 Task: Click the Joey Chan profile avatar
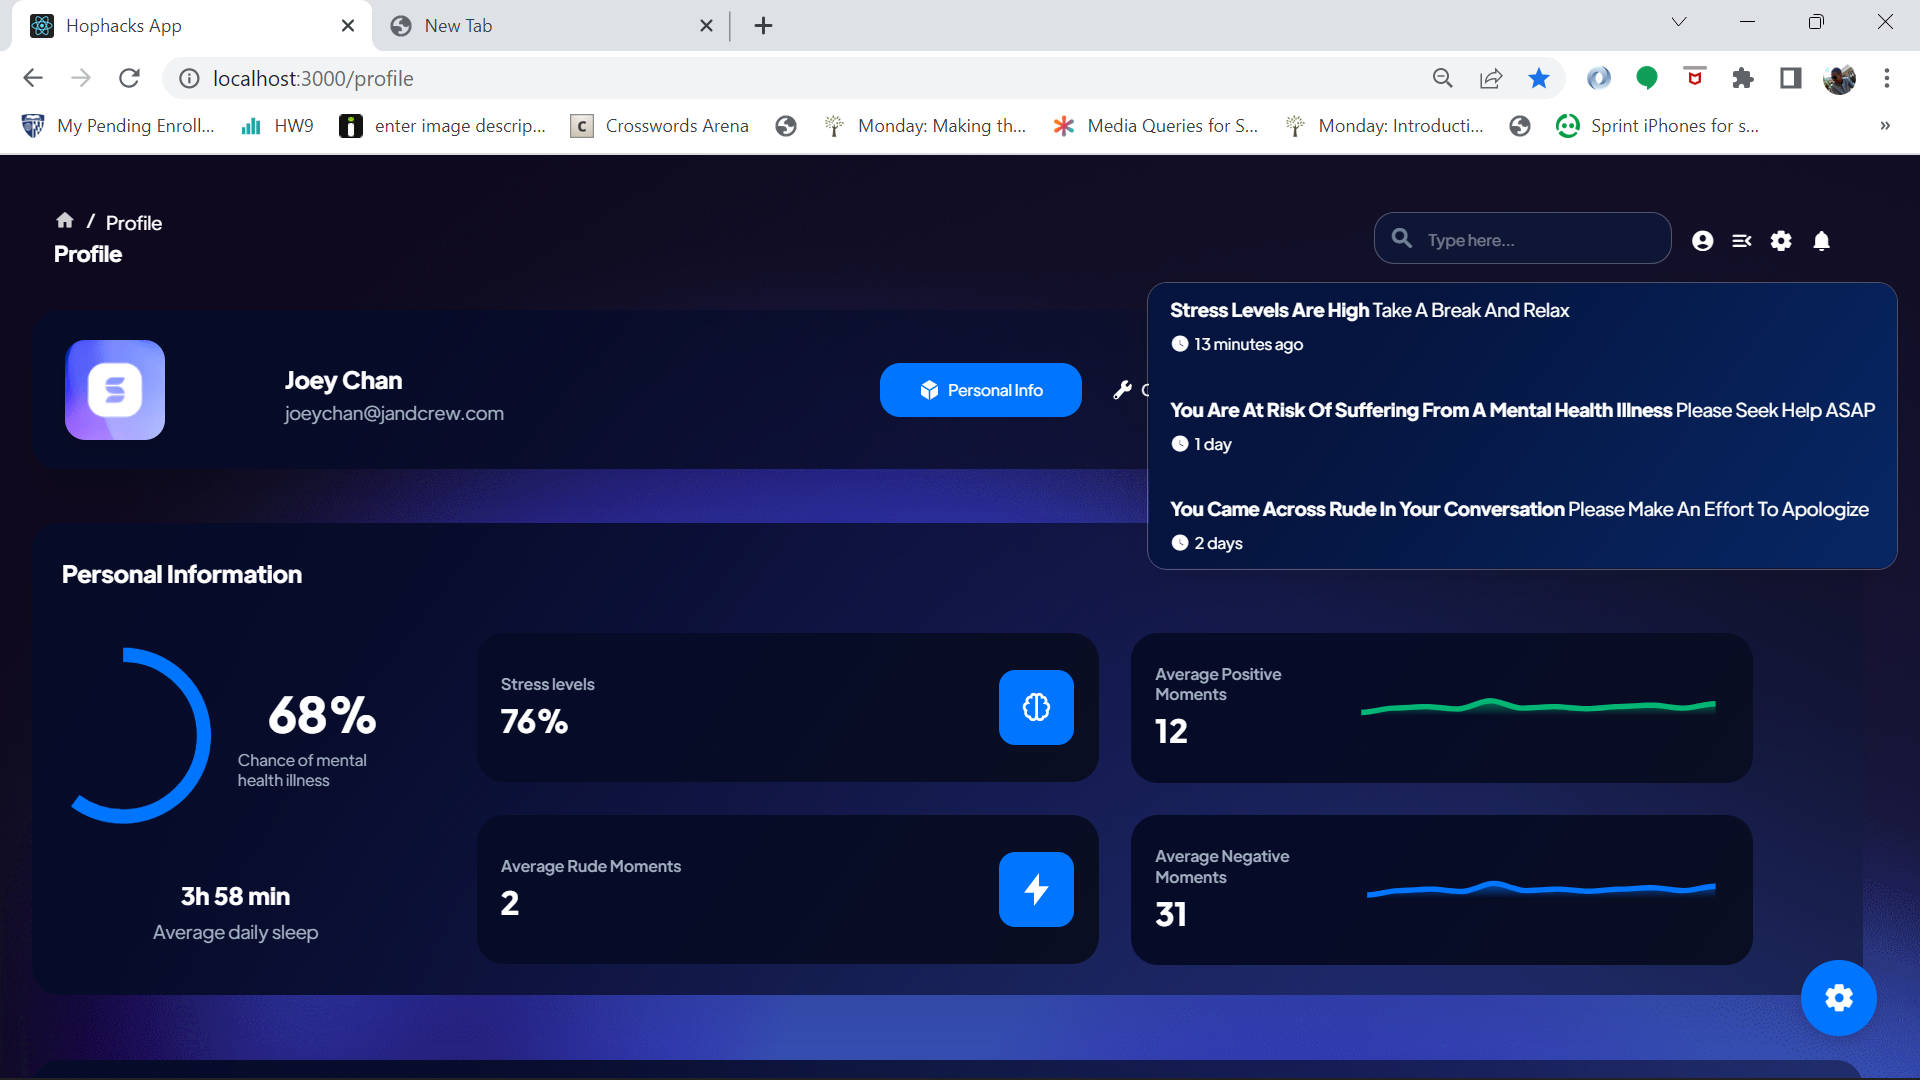[x=115, y=390]
